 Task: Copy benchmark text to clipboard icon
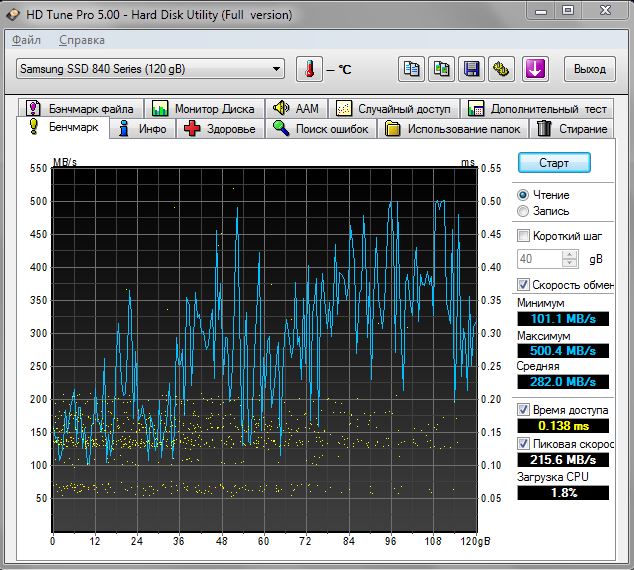pos(411,69)
